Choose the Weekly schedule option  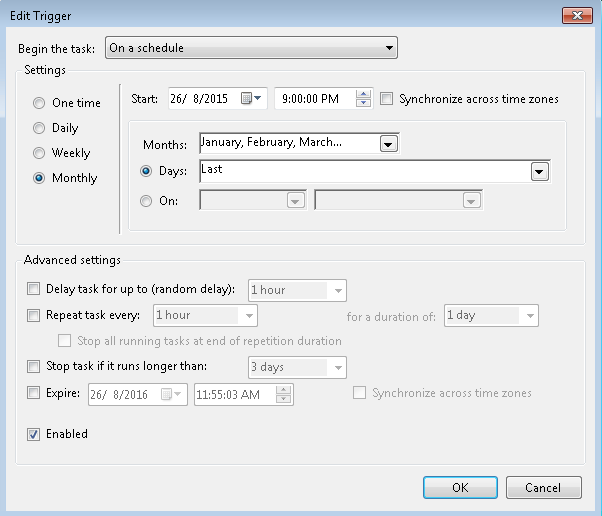pyautogui.click(x=39, y=153)
